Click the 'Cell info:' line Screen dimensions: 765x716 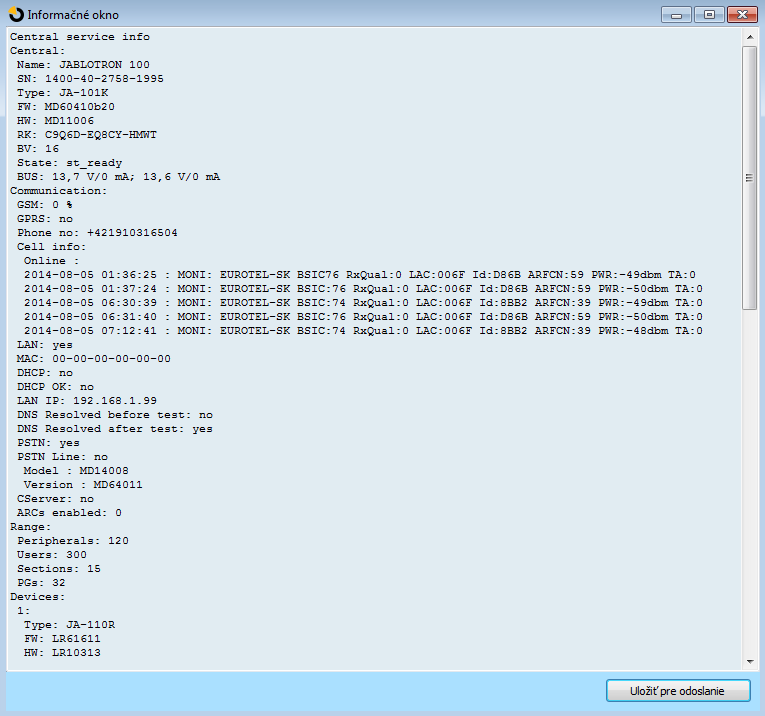(52, 247)
